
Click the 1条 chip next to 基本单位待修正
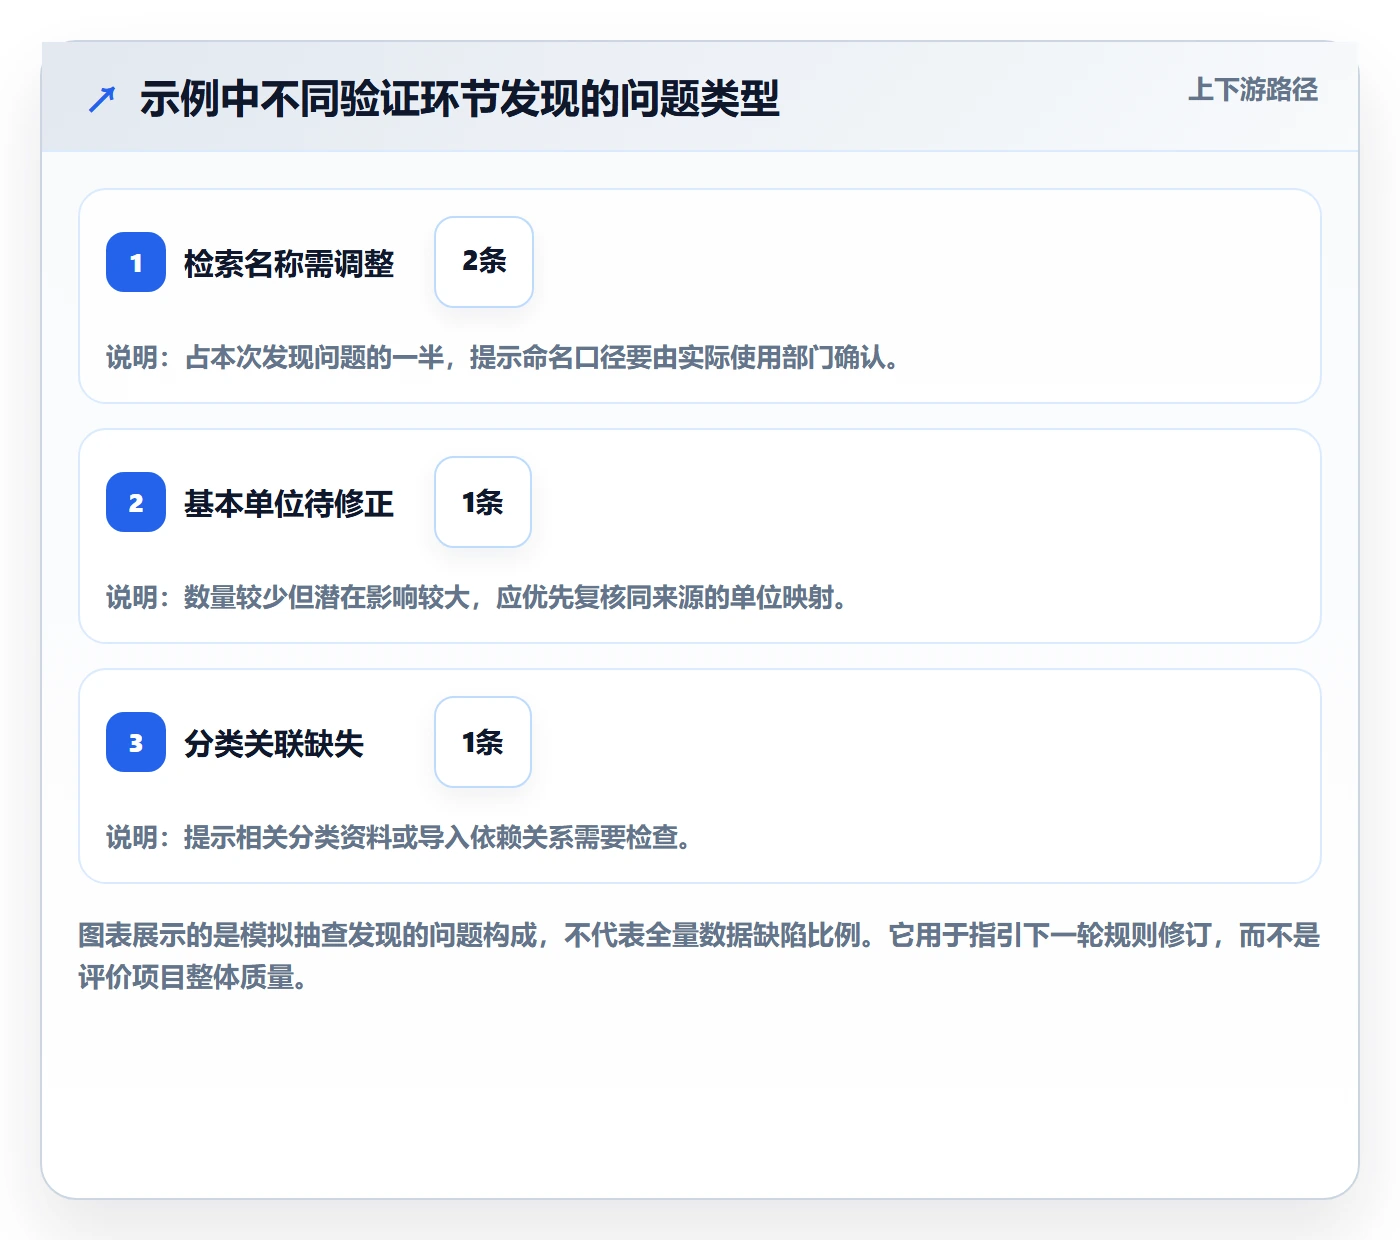pyautogui.click(x=483, y=502)
